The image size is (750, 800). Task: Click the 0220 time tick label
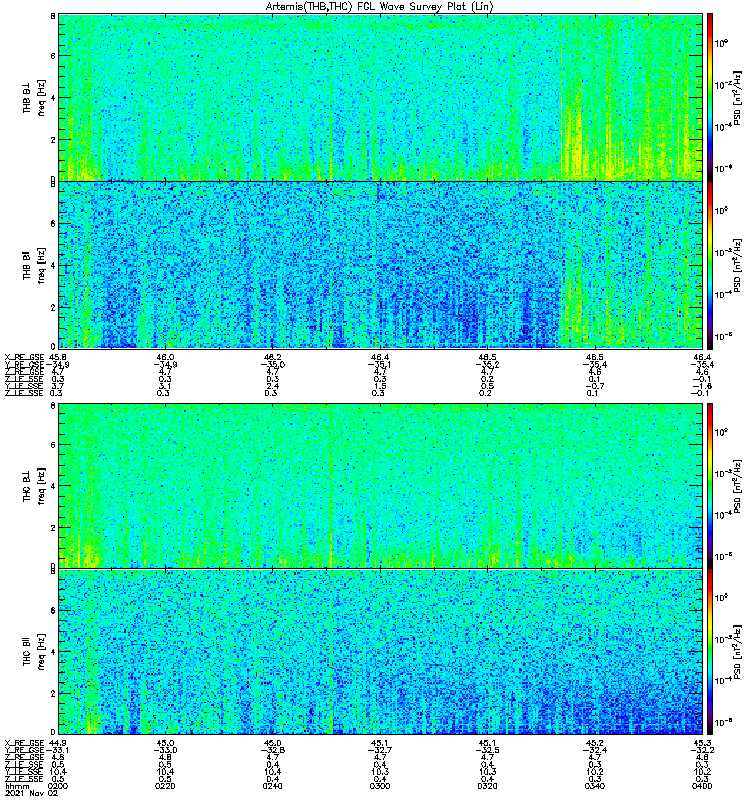point(165,786)
